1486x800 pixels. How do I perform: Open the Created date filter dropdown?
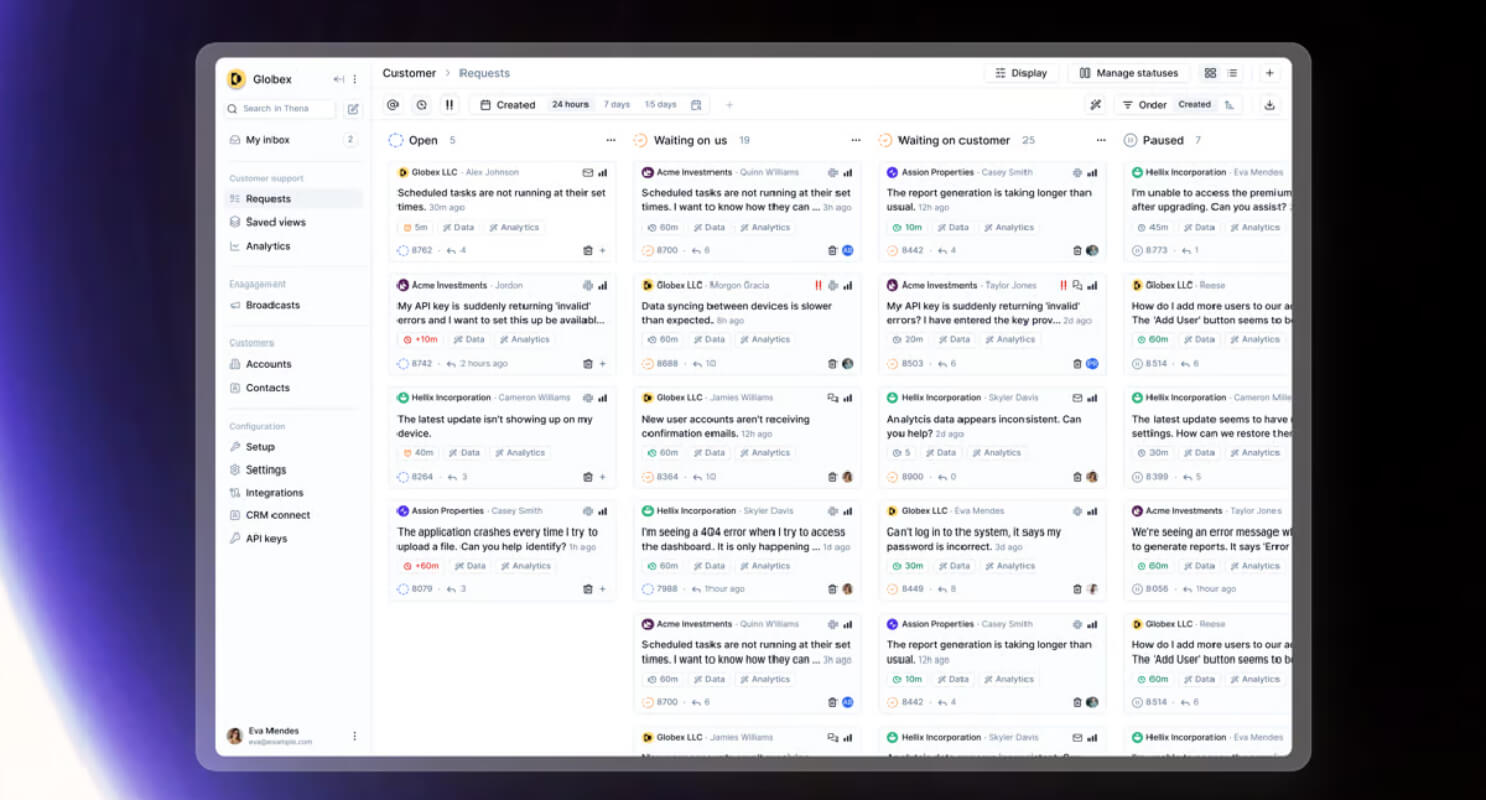[508, 104]
